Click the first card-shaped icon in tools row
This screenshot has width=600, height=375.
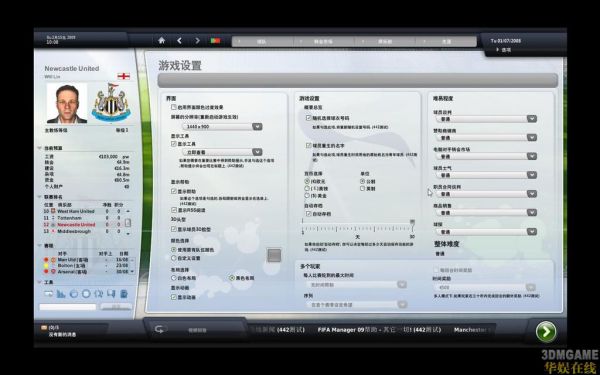[x=49, y=293]
